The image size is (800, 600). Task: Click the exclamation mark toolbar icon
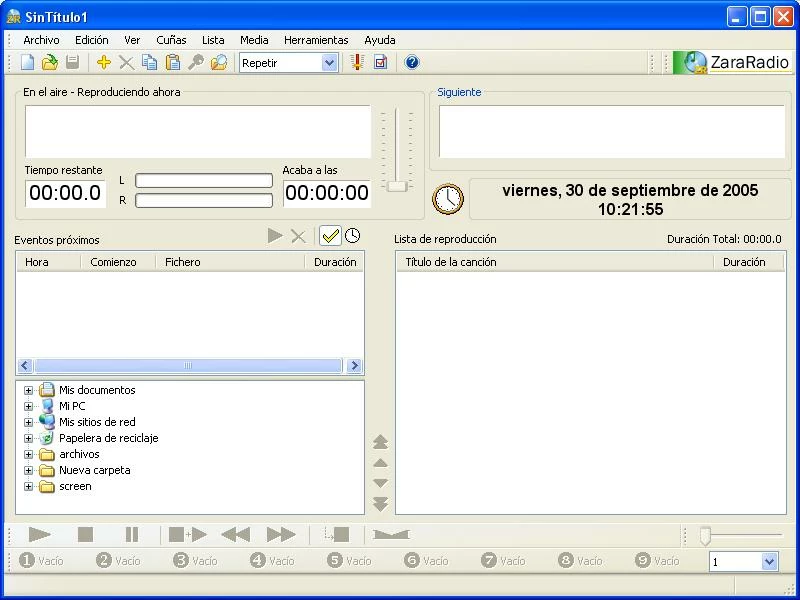357,63
